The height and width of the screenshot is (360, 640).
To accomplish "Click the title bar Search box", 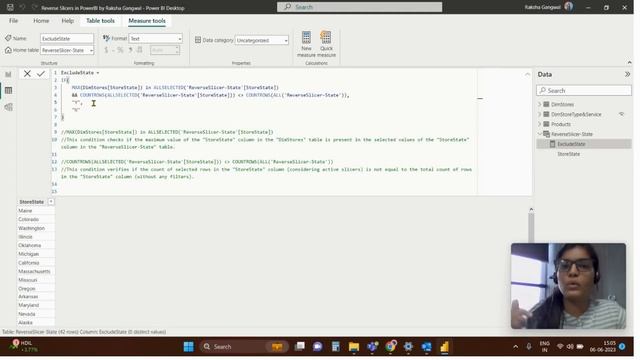I will (360, 7).
